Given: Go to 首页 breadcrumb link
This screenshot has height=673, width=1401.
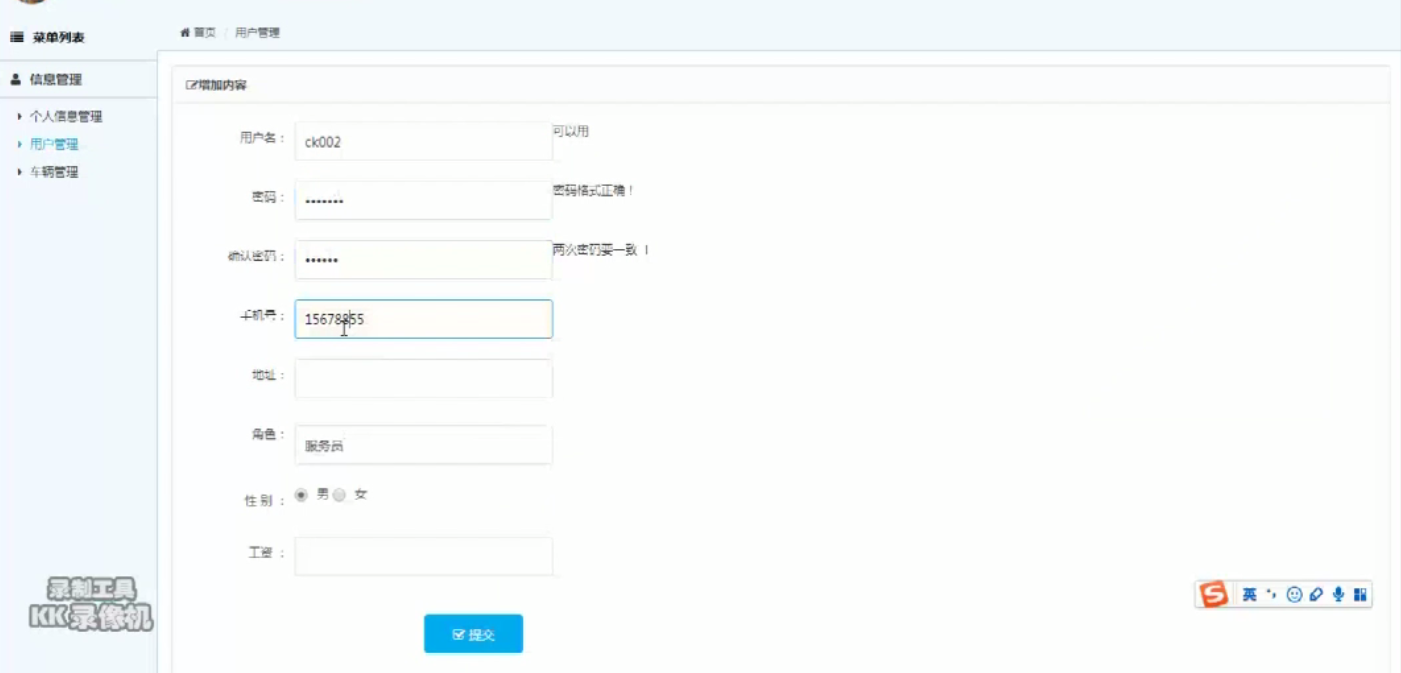Looking at the screenshot, I should 204,32.
